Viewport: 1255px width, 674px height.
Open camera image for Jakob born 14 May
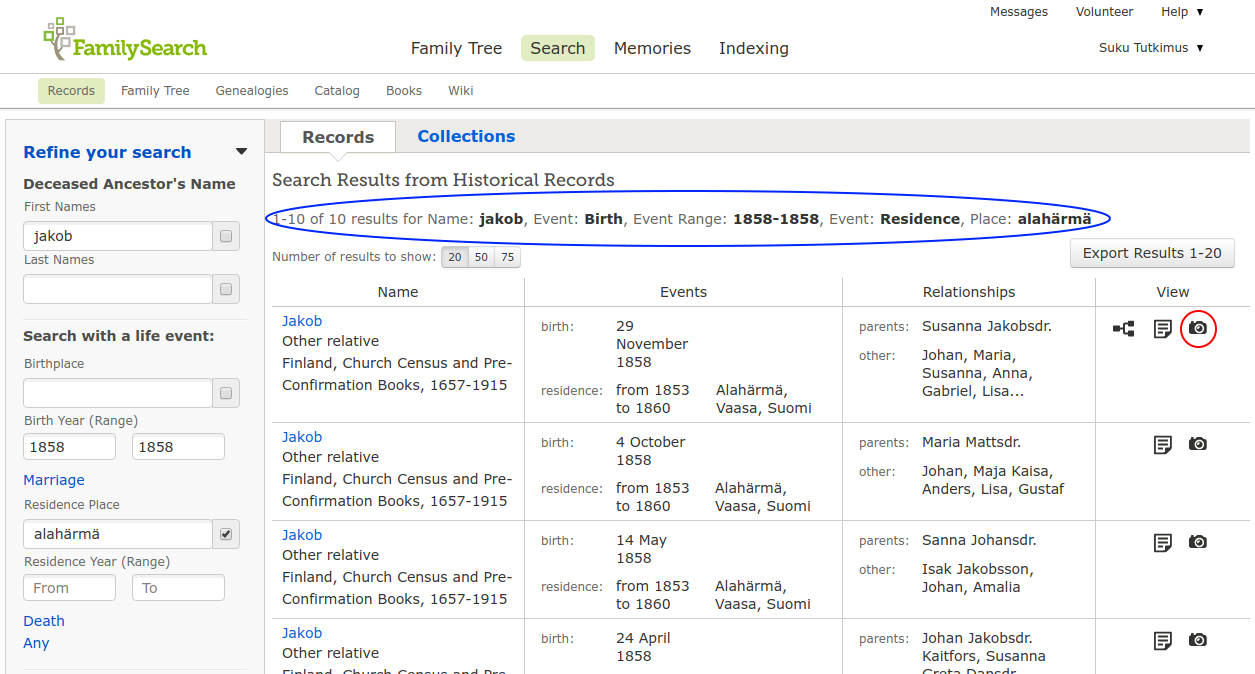[1198, 542]
